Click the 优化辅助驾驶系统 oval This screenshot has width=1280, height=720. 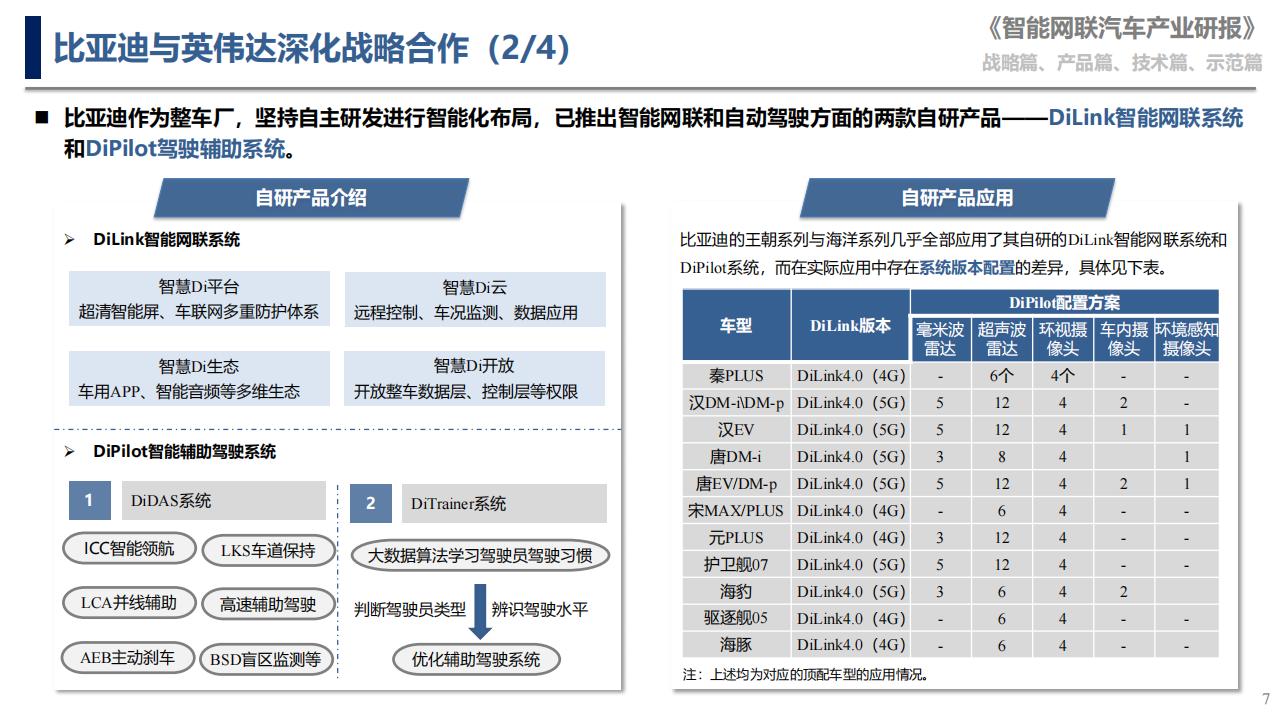point(476,659)
